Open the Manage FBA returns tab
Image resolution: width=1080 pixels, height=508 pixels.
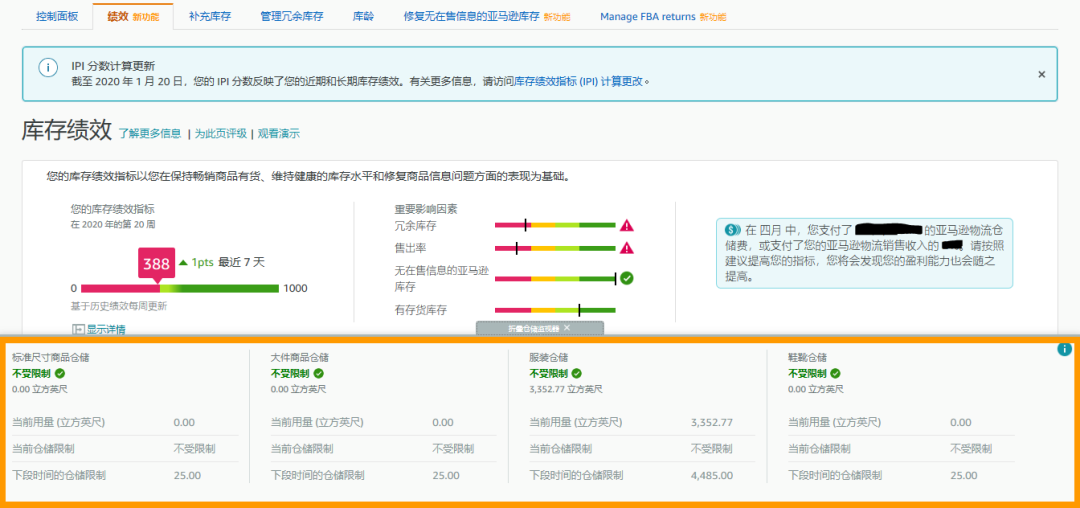click(662, 17)
